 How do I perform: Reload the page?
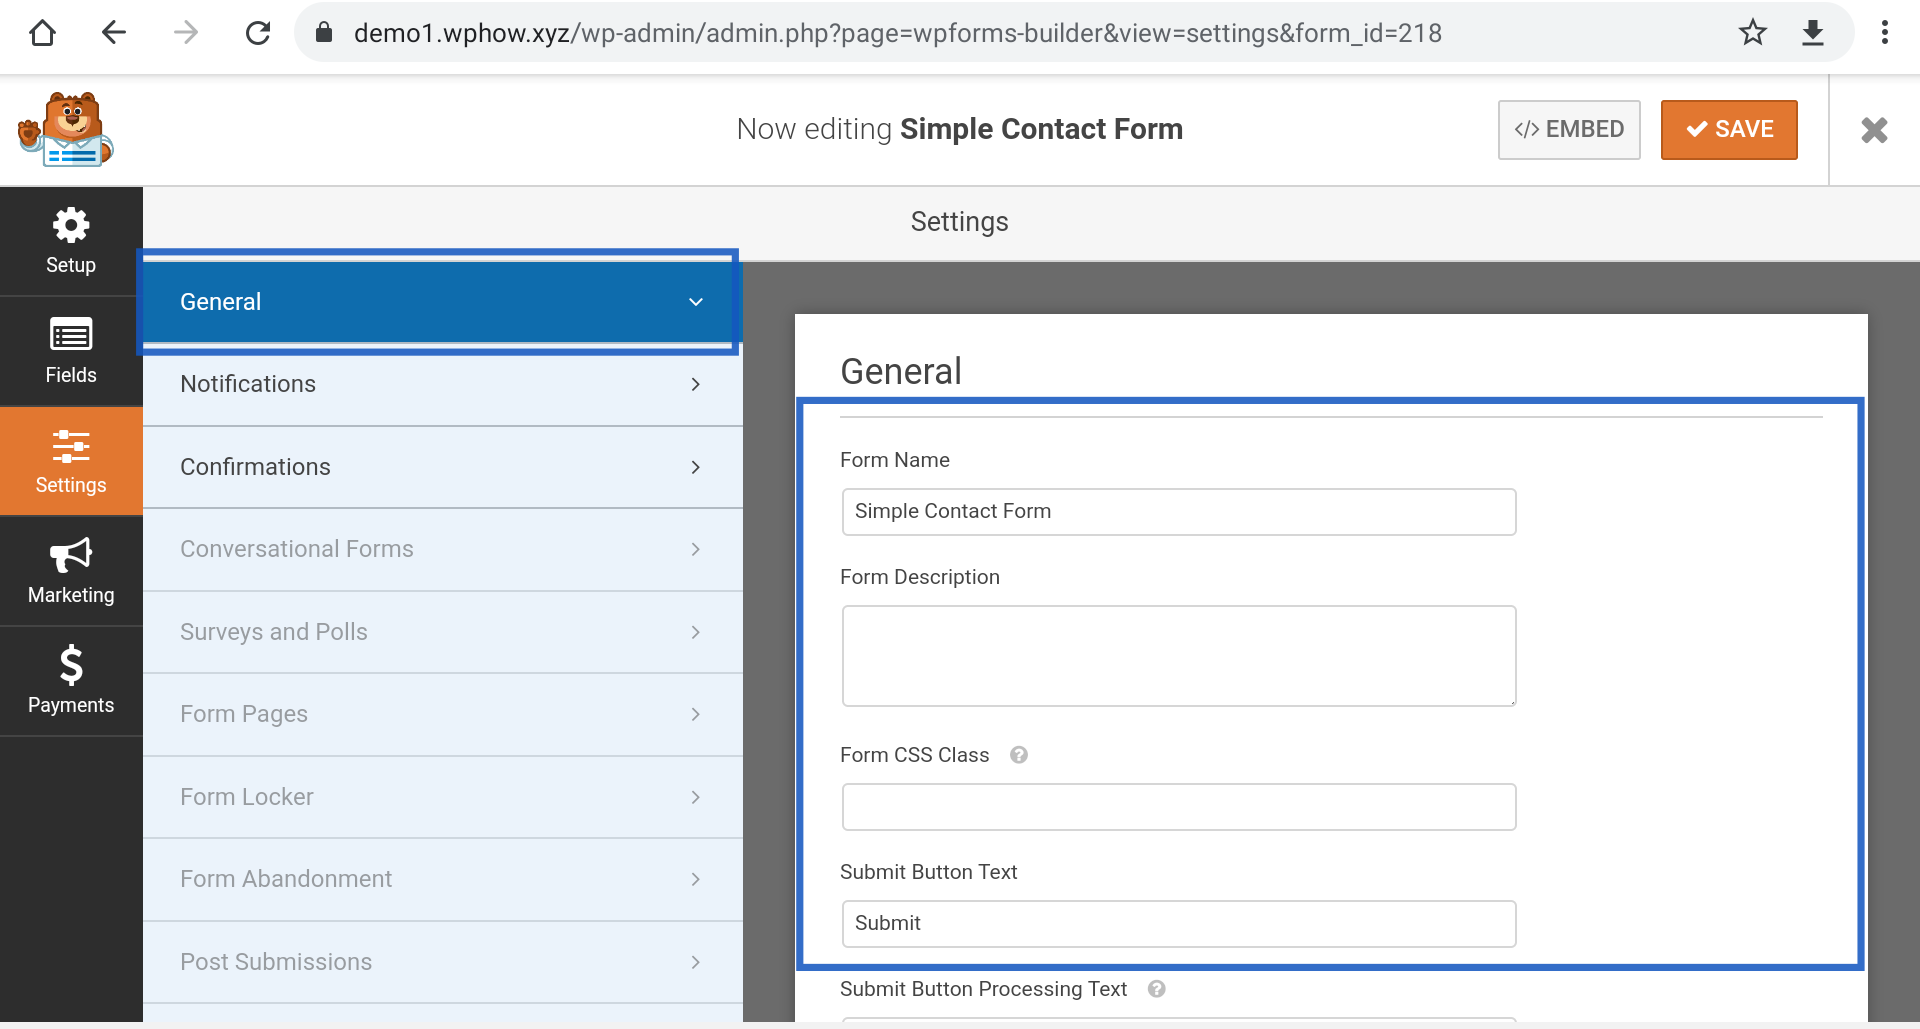click(x=258, y=33)
